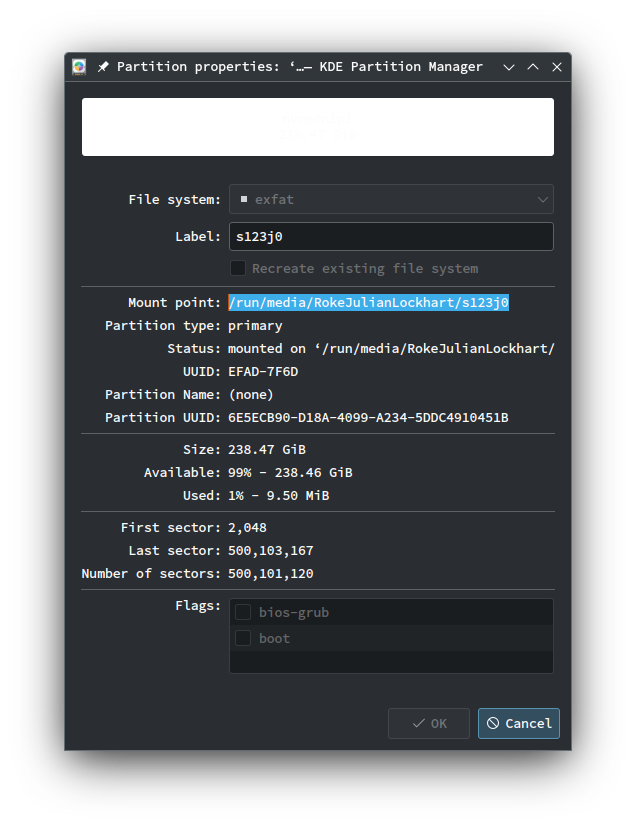The image size is (636, 827).
Task: Click the UUID value EFAD-7F6D
Action: [x=263, y=372]
